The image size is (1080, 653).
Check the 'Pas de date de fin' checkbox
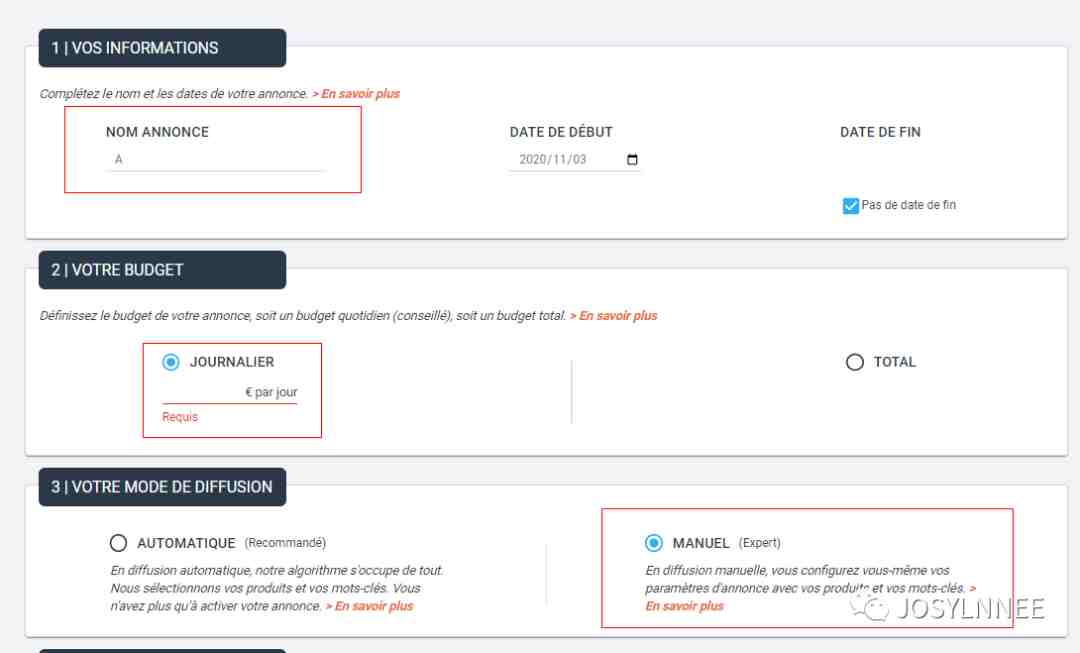coord(851,205)
